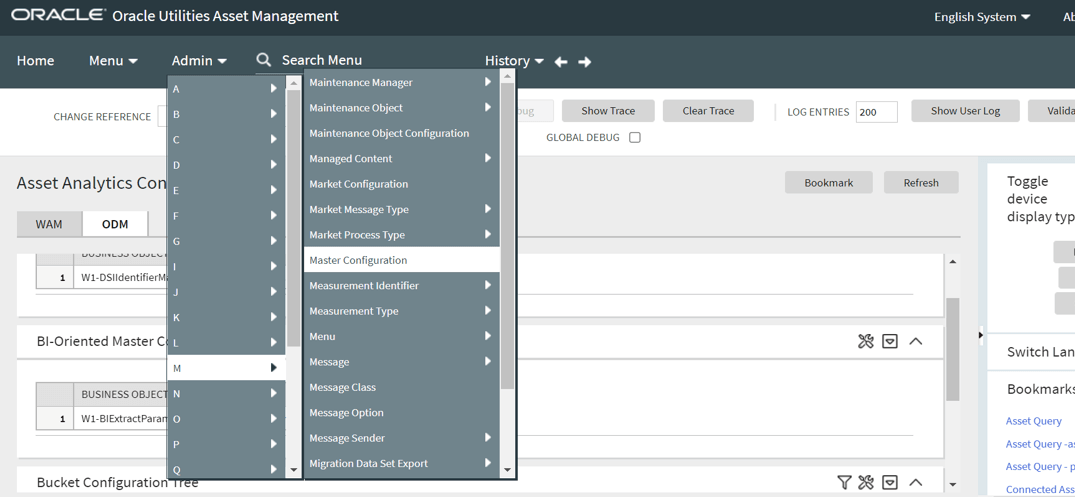Open the Admin dropdown
Screen dimensions: 1075x497
tap(199, 60)
